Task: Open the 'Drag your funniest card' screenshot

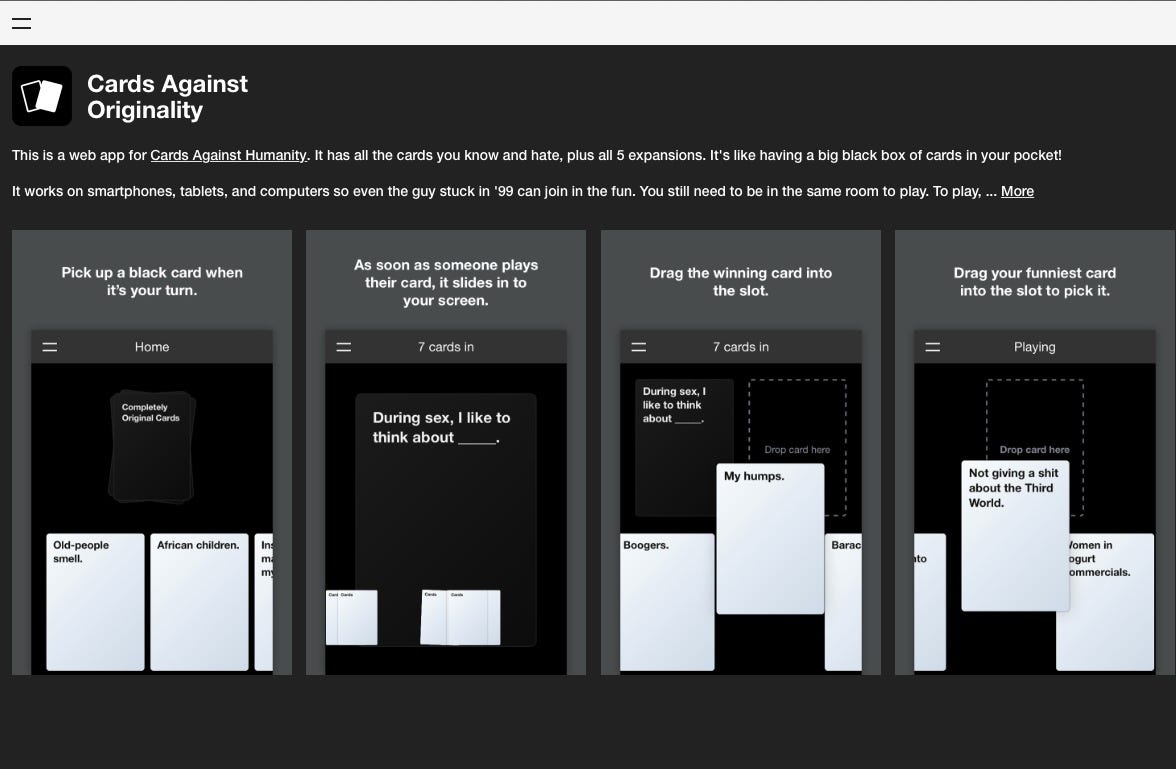Action: (x=1035, y=452)
